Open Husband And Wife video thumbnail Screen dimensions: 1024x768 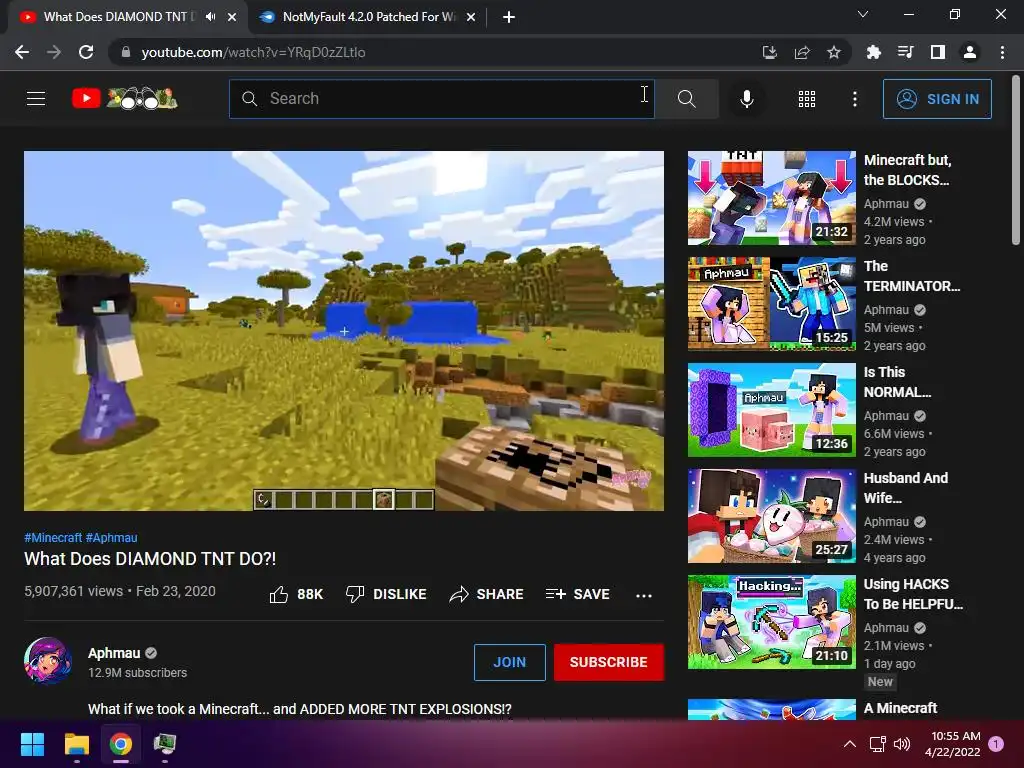[x=772, y=516]
